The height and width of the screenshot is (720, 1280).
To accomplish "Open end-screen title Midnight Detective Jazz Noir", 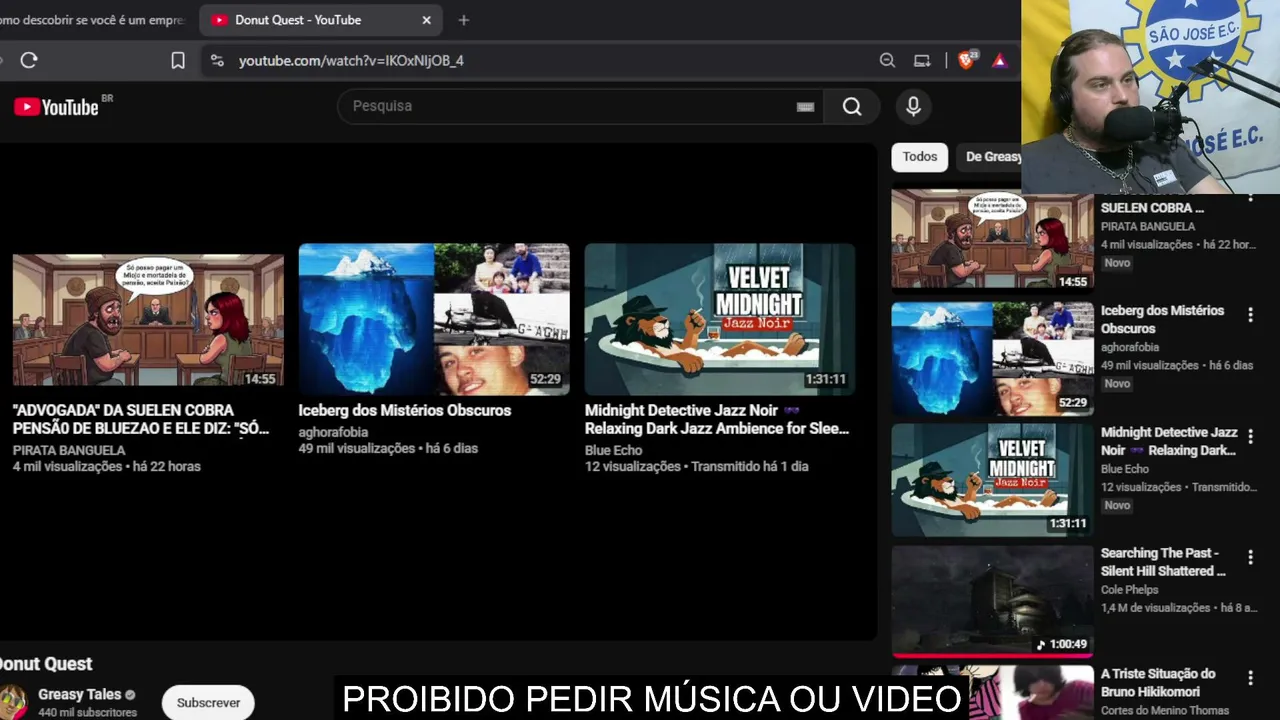I will [717, 419].
